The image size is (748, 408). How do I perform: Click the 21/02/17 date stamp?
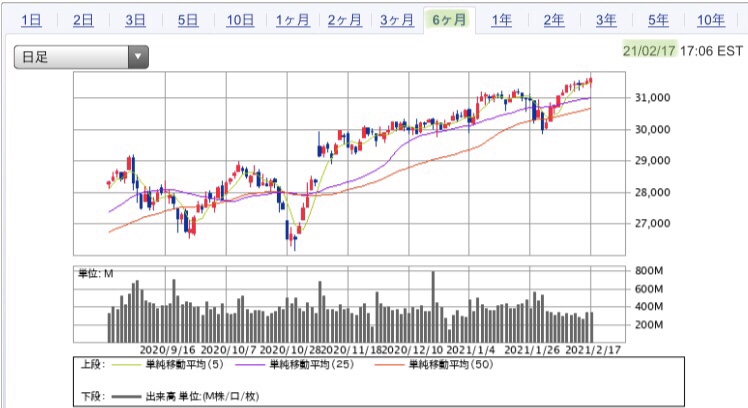[x=649, y=51]
